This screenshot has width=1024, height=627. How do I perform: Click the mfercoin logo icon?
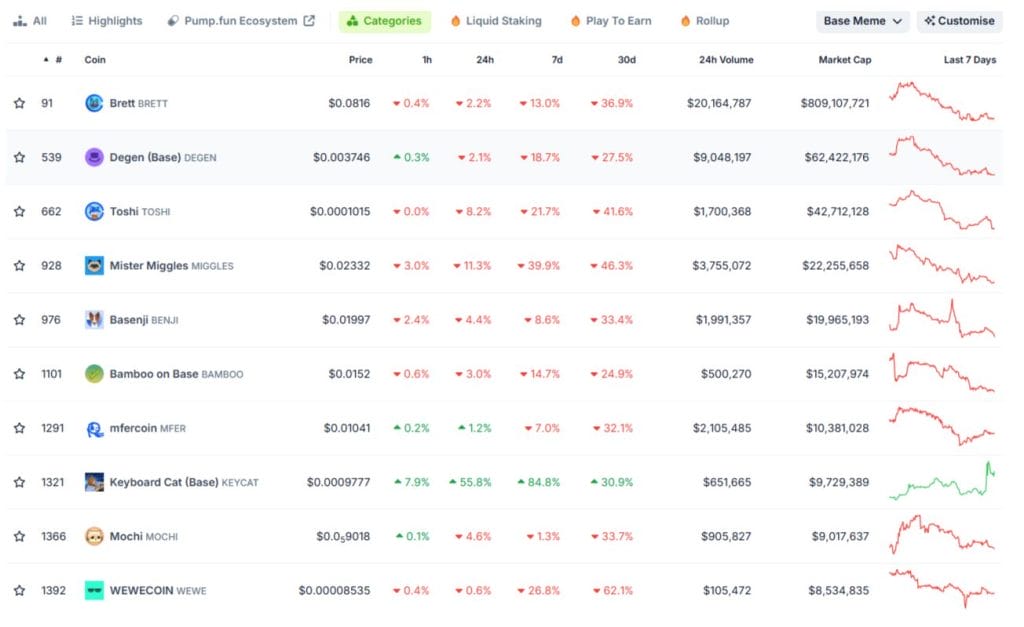point(94,428)
